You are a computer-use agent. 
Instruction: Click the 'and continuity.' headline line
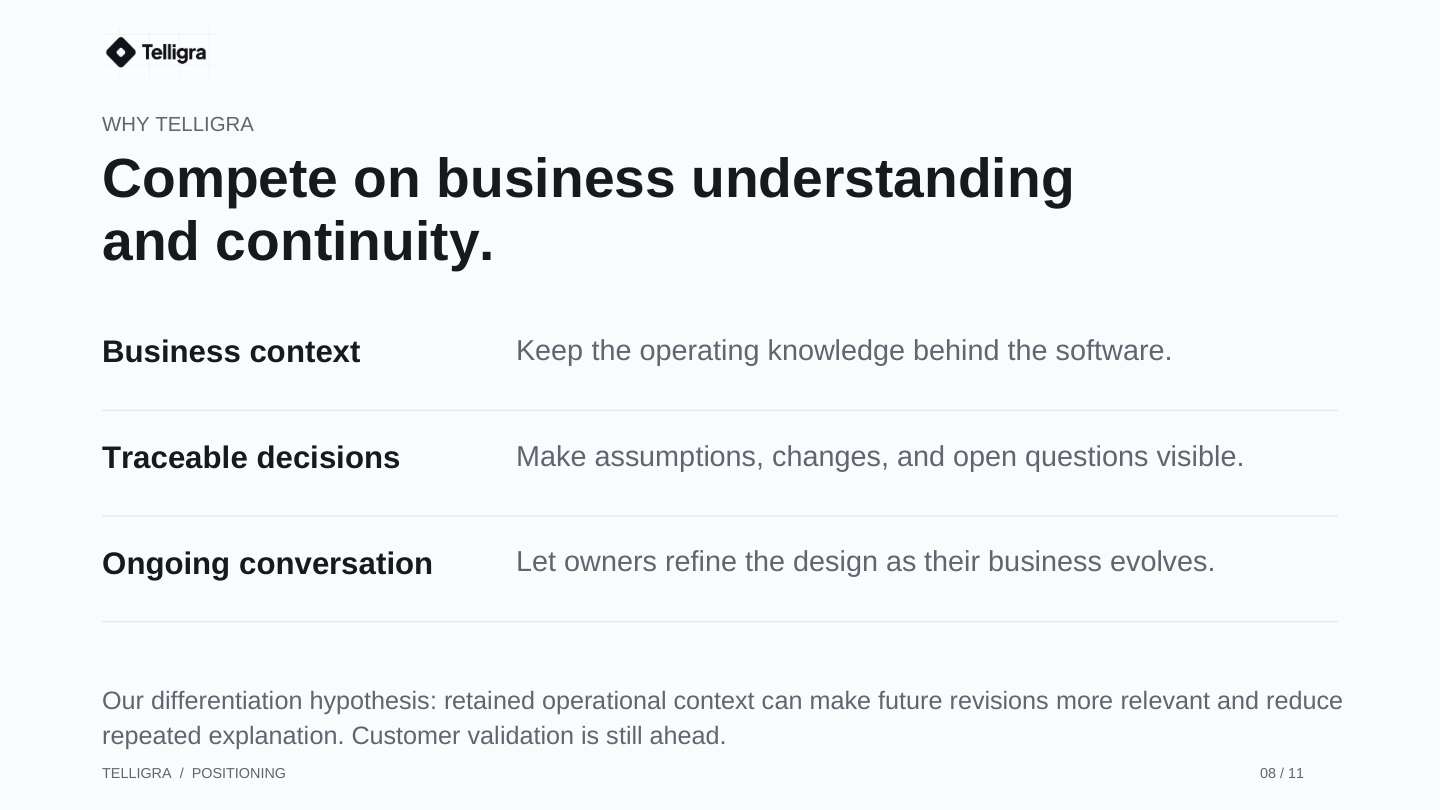[298, 242]
